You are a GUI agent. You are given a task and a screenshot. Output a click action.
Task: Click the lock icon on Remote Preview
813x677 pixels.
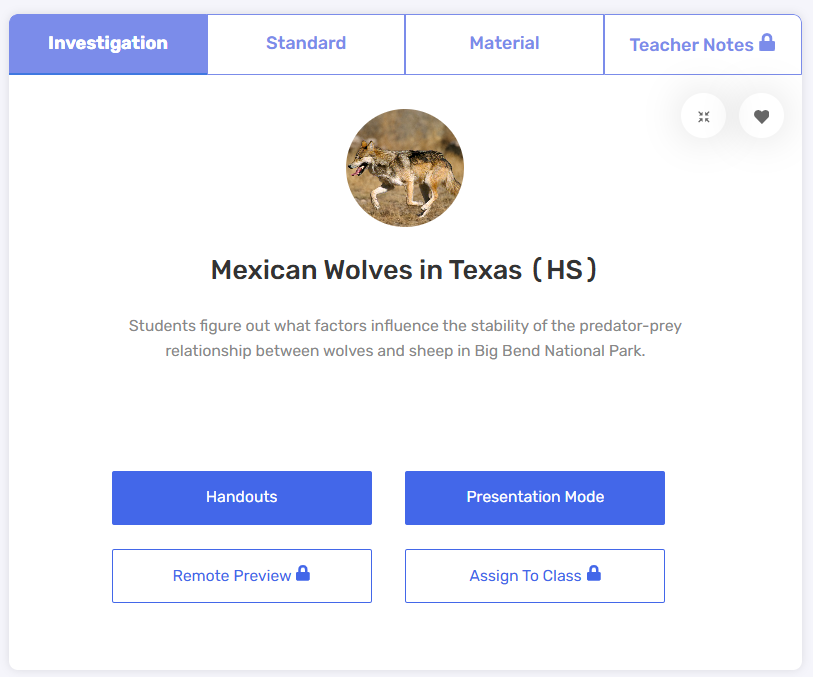[x=303, y=573]
